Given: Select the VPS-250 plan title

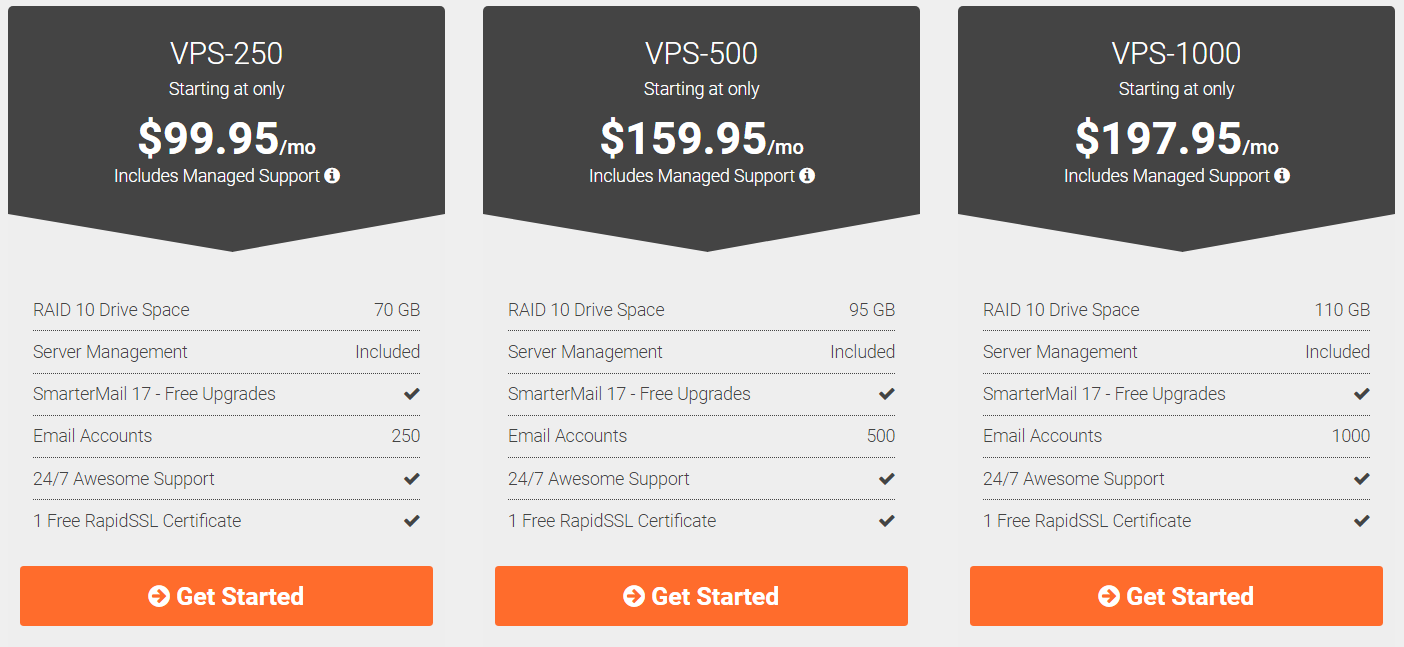Looking at the screenshot, I should [226, 53].
